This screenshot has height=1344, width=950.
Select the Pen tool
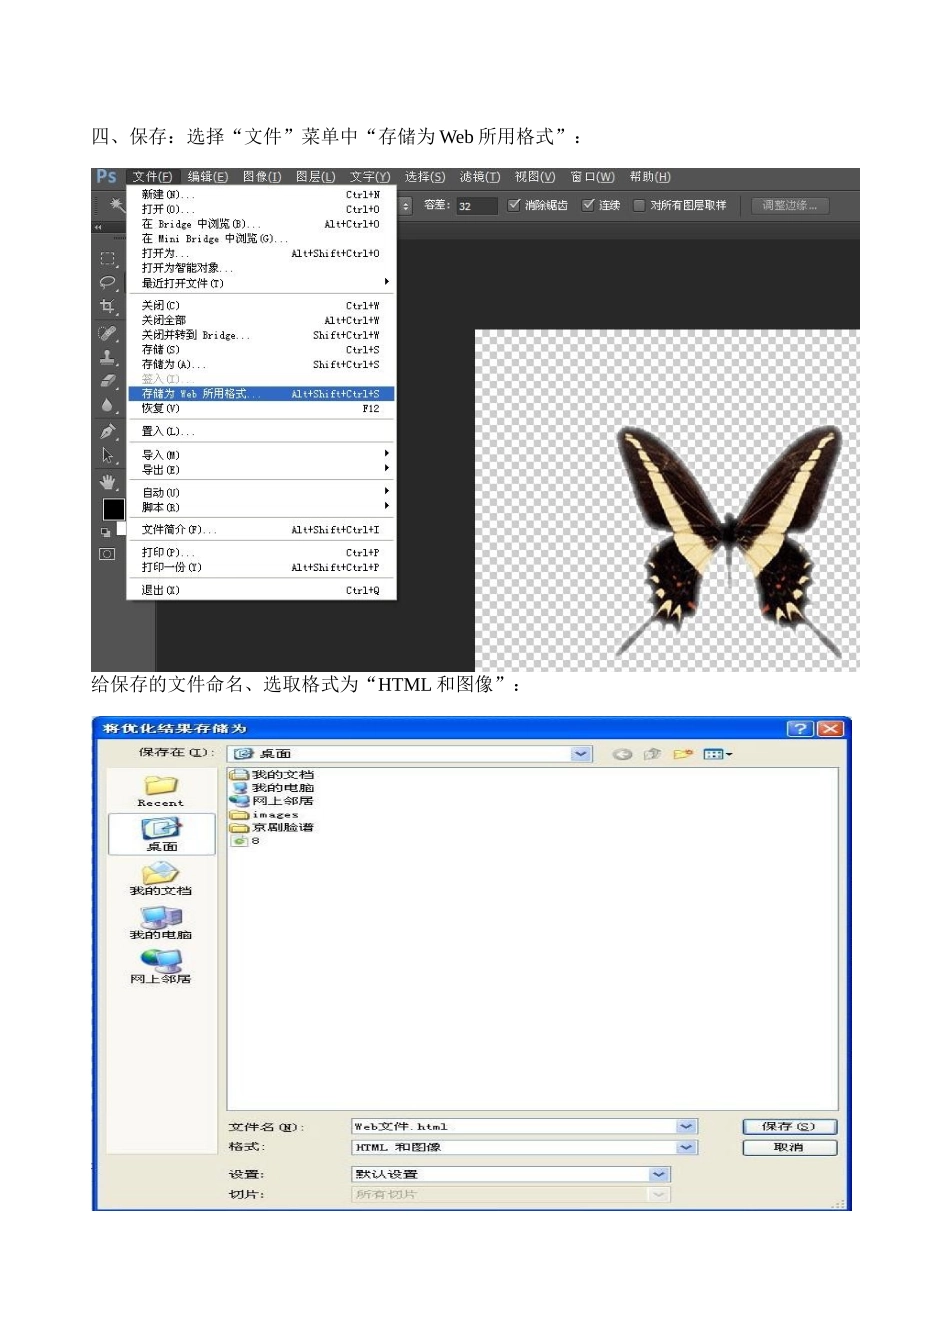click(x=107, y=432)
